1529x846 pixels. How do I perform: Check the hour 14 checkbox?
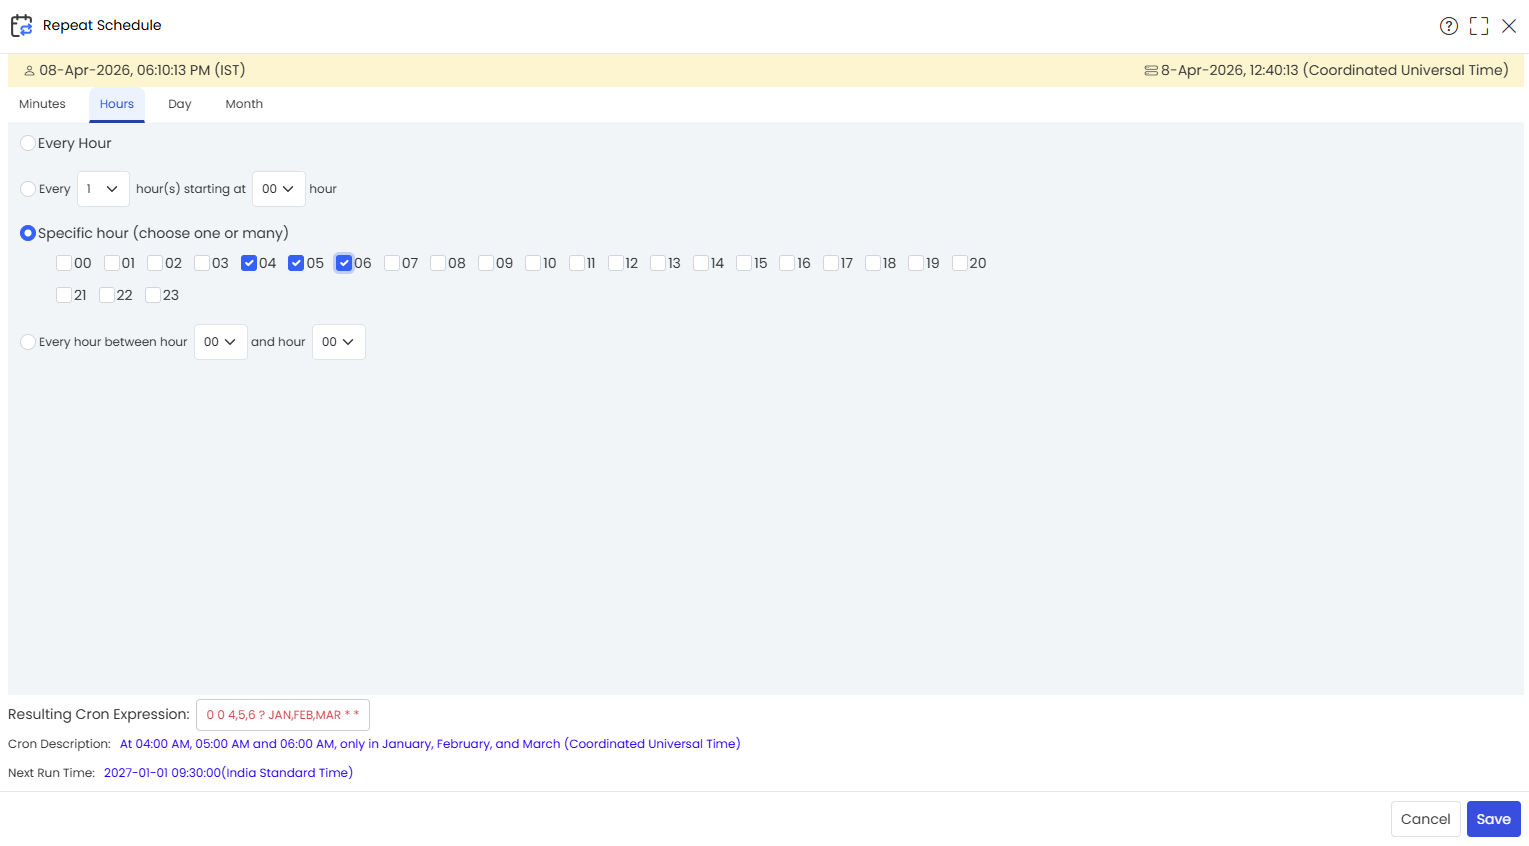point(701,263)
